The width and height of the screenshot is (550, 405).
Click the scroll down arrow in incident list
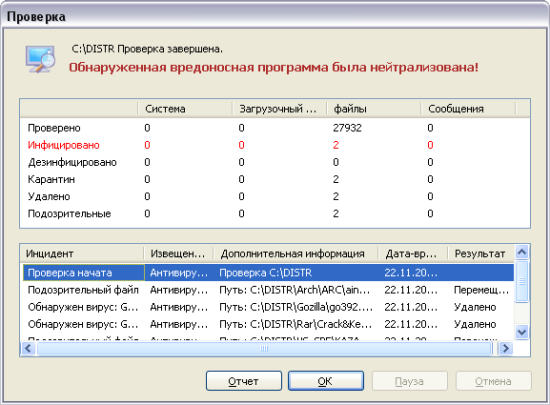(522, 332)
